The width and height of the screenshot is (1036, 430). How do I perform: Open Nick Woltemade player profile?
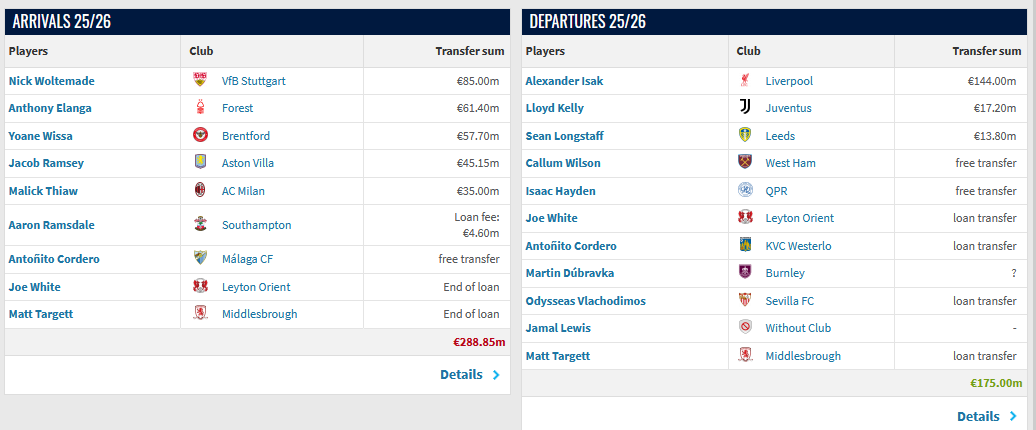click(x=52, y=81)
